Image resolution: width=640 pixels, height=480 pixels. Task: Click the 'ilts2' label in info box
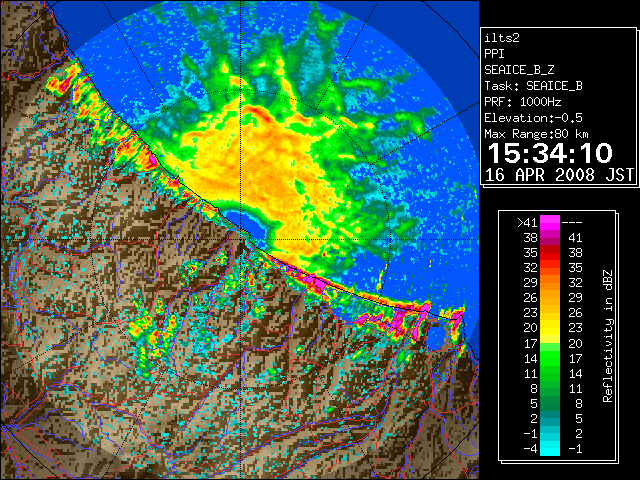(502, 38)
